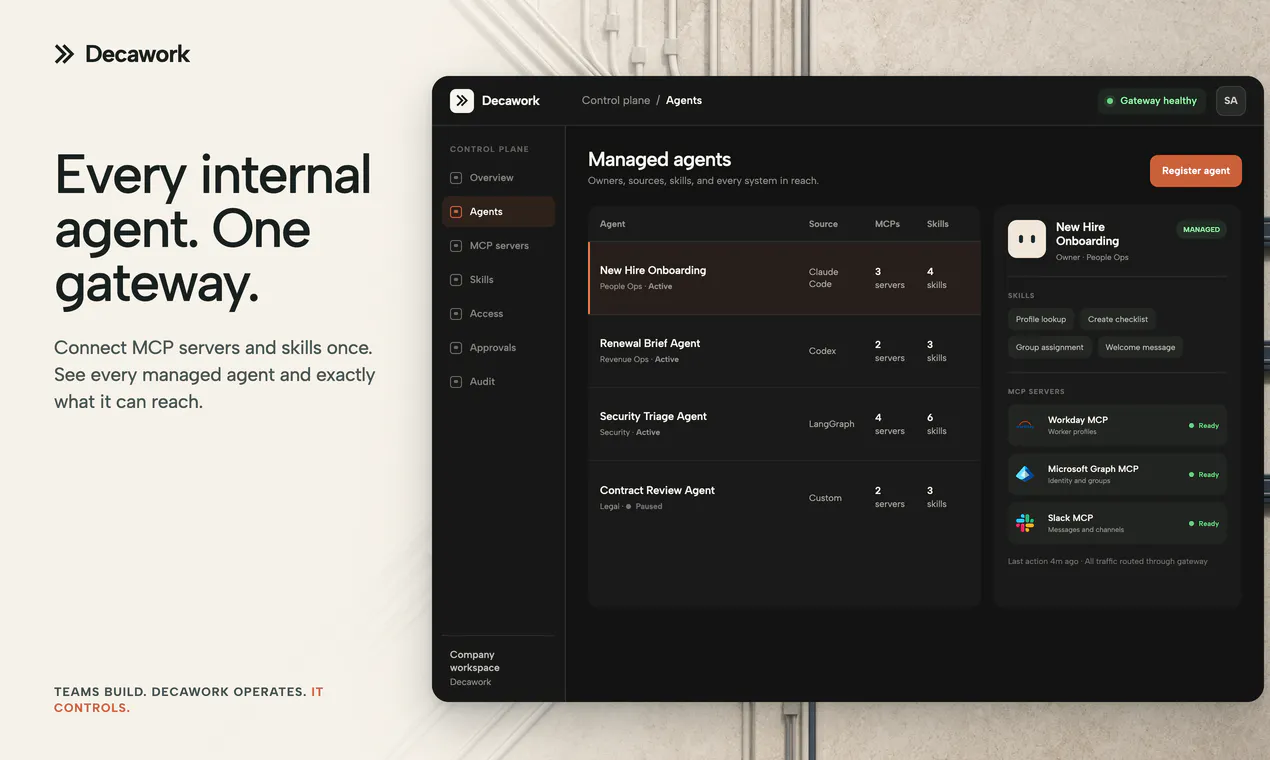The width and height of the screenshot is (1270, 760).
Task: Select the New Hire Onboarding agent row
Action: [x=784, y=278]
